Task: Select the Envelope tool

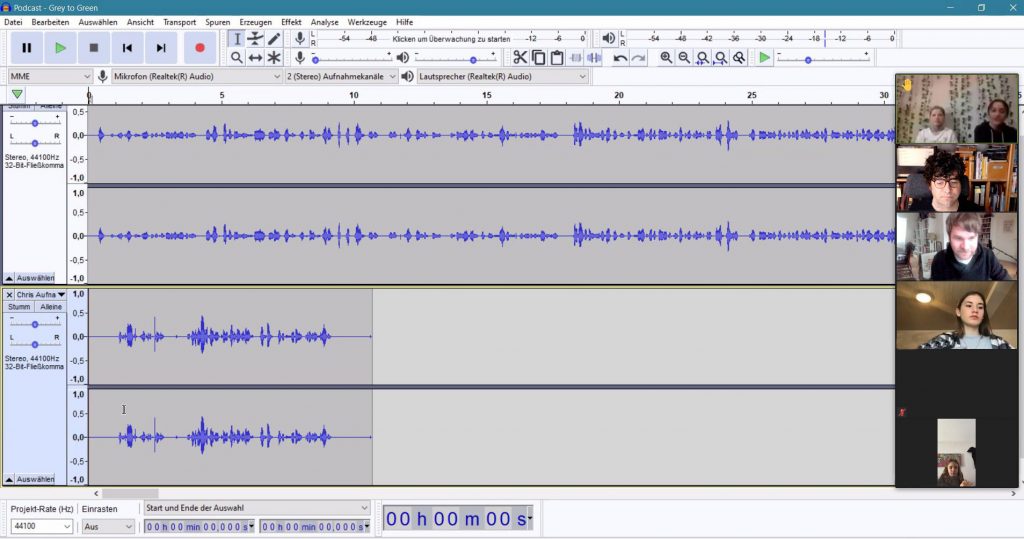Action: (255, 38)
